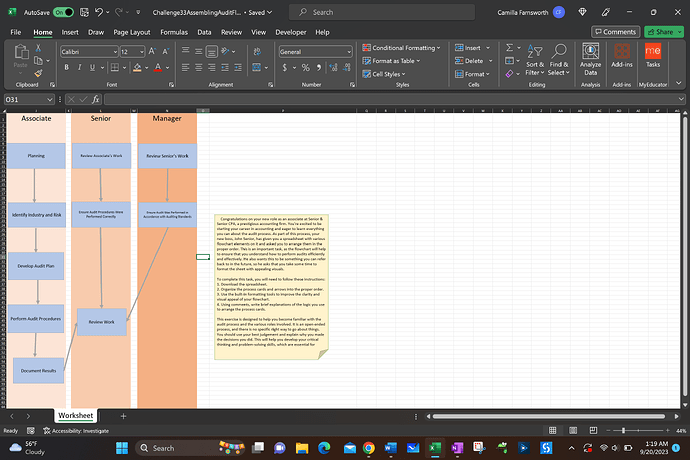Viewport: 690px width, 460px height.
Task: Click the Merge & Center icon
Action: coord(257,67)
